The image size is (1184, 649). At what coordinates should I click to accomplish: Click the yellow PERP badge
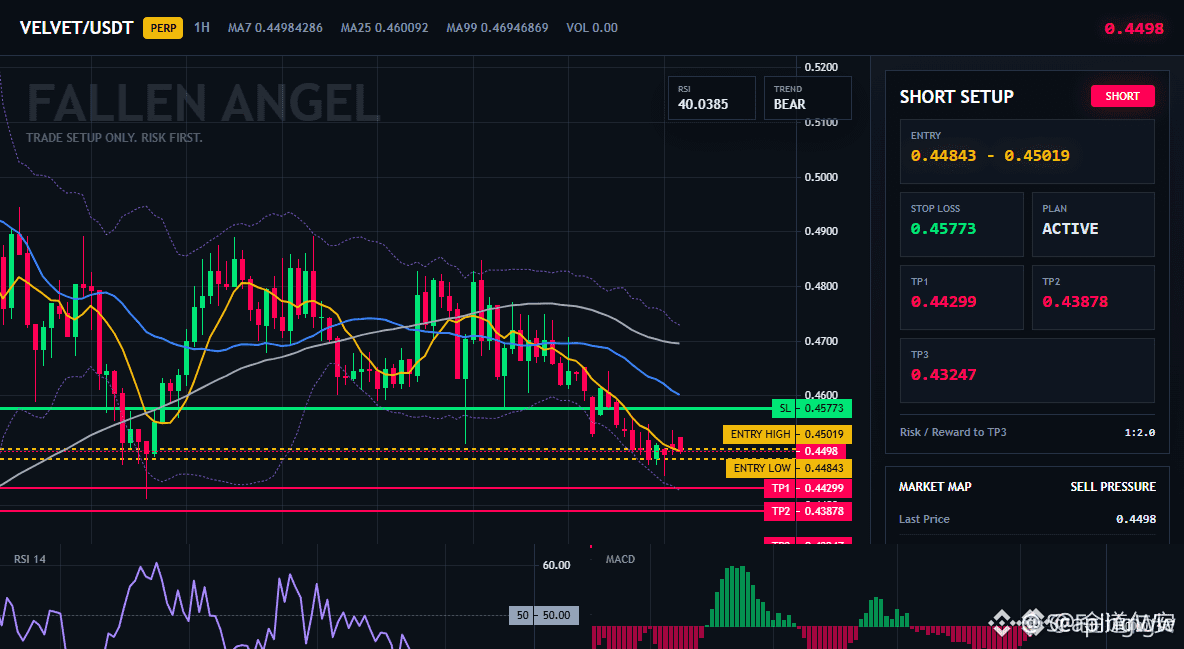[x=163, y=28]
